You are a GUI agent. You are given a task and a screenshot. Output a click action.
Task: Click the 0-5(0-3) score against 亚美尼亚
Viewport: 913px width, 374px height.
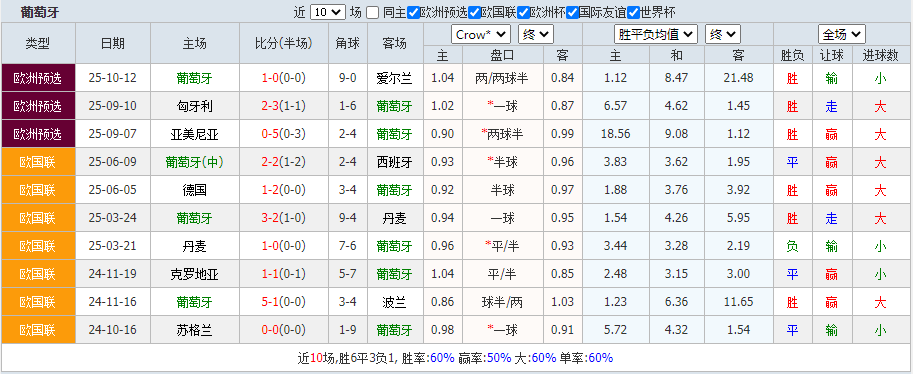pos(284,134)
